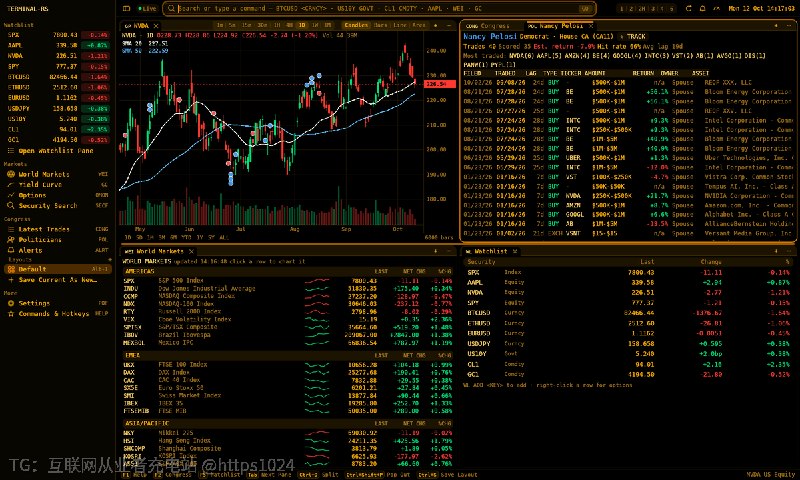Click the command search input field
The height and width of the screenshot is (480, 800).
[x=378, y=9]
